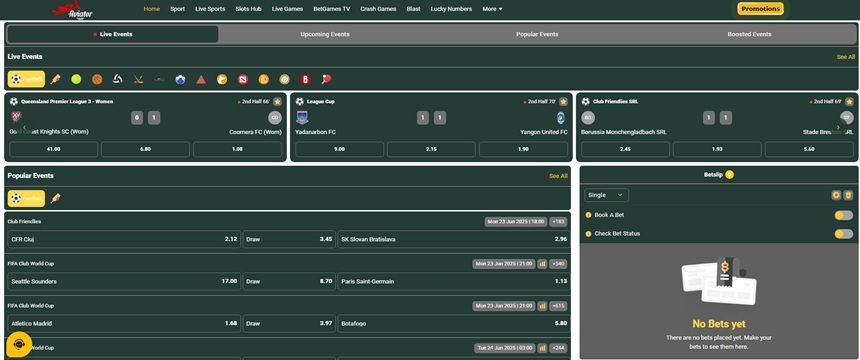860x360 pixels.
Task: Select the cricket bat icon in Live Events
Action: click(x=55, y=79)
